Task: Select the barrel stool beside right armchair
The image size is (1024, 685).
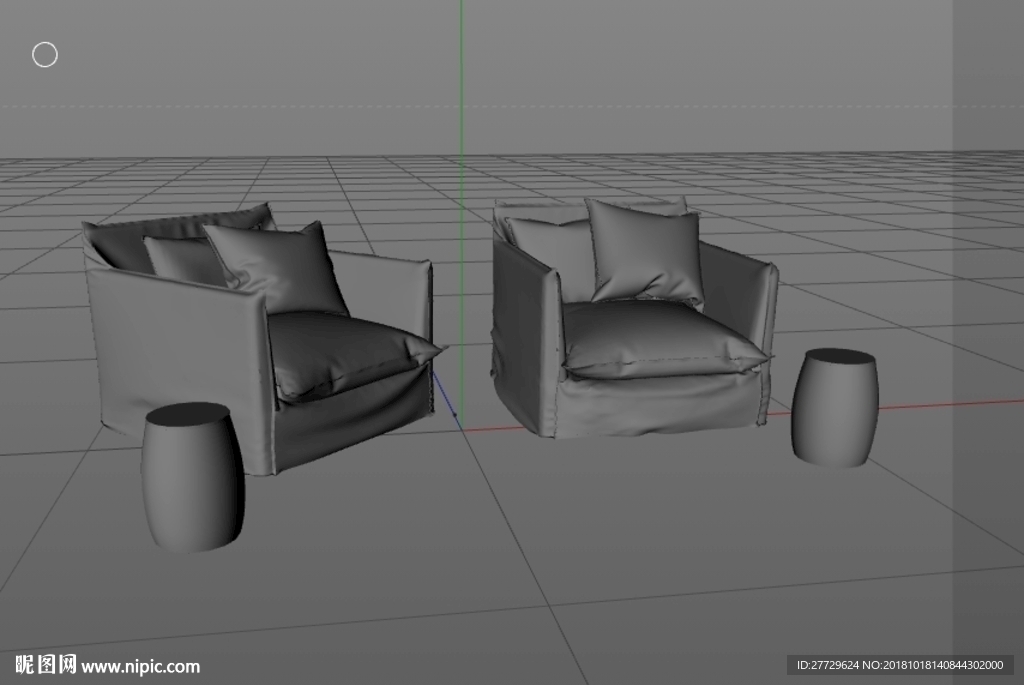Action: click(x=835, y=407)
